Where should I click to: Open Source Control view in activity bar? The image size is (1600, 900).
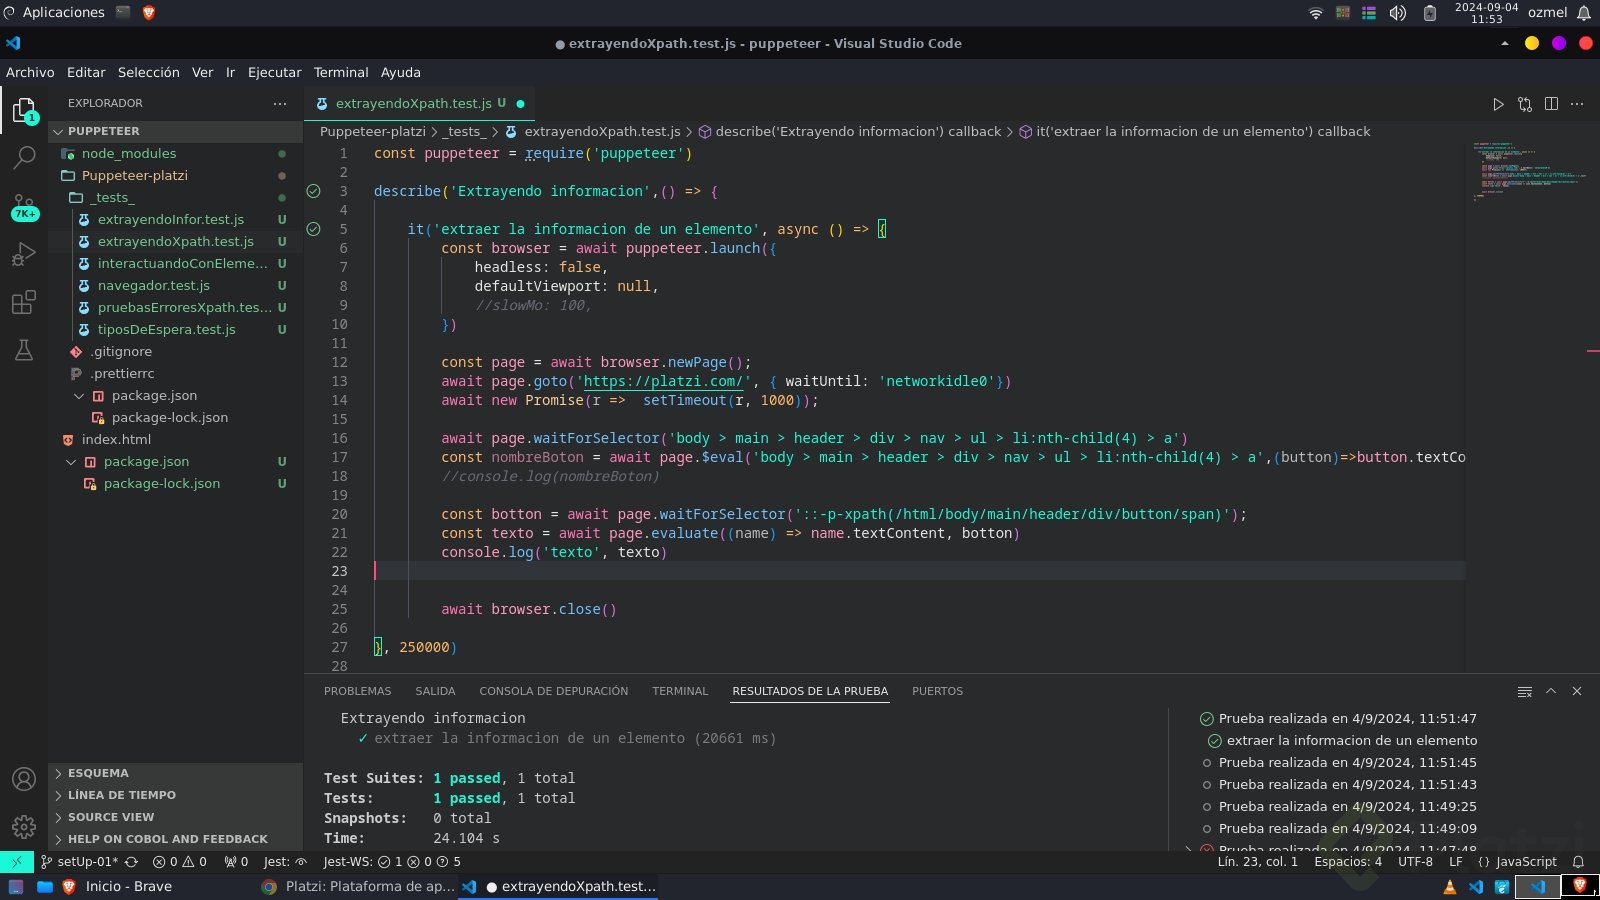point(24,205)
